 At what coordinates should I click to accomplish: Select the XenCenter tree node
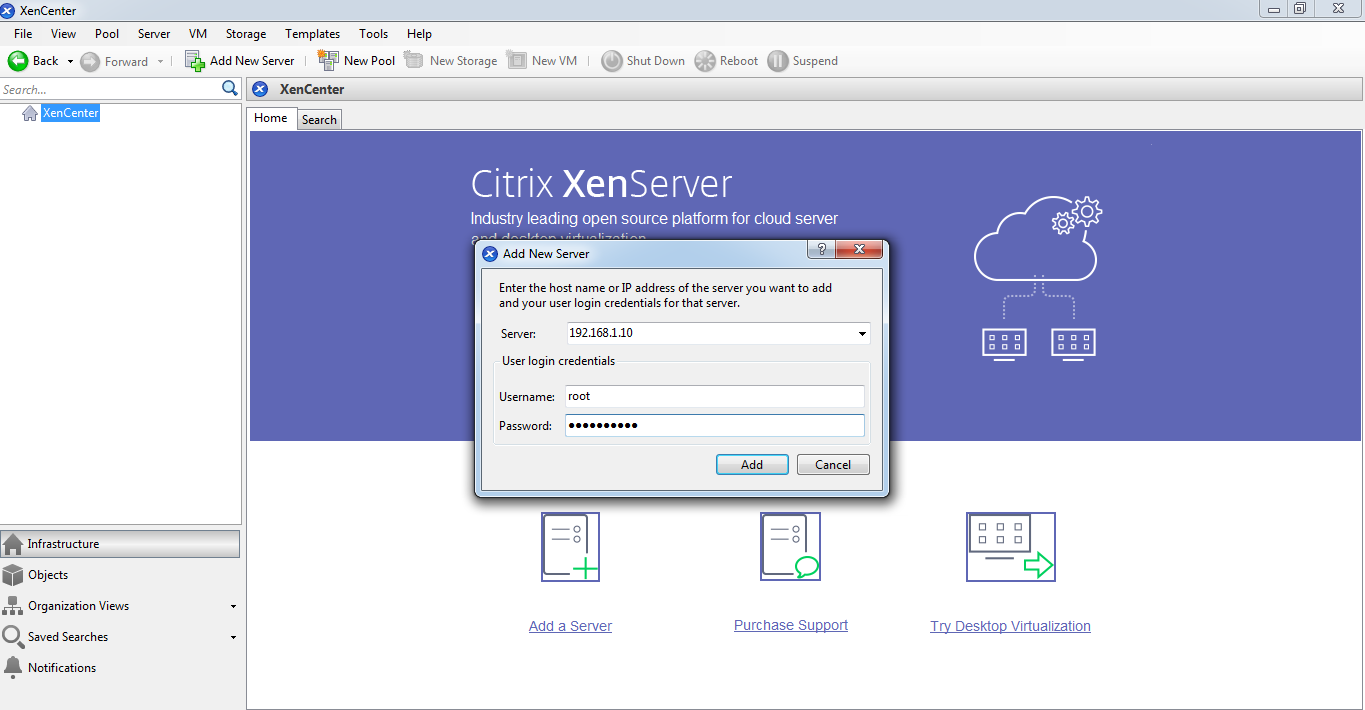point(70,113)
